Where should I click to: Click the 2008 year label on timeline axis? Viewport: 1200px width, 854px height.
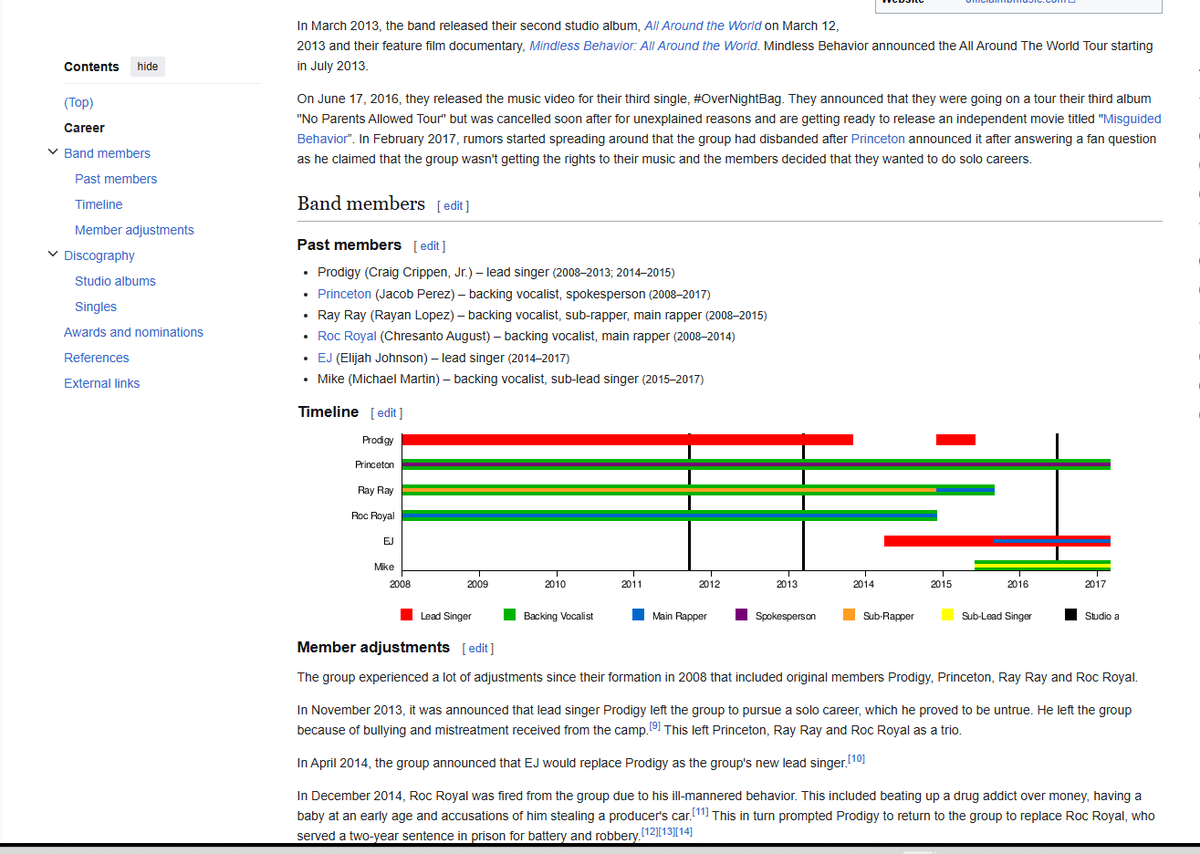[x=400, y=583]
